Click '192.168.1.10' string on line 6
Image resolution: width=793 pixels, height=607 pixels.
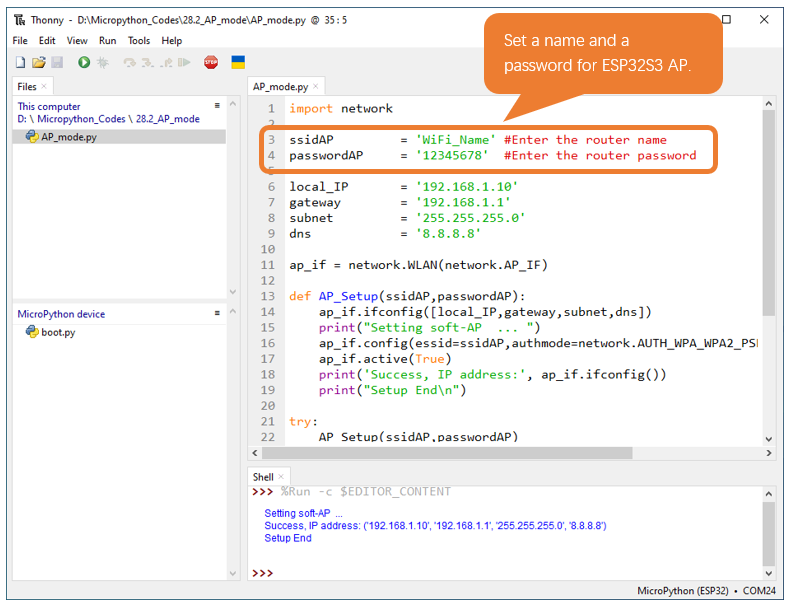[467, 187]
